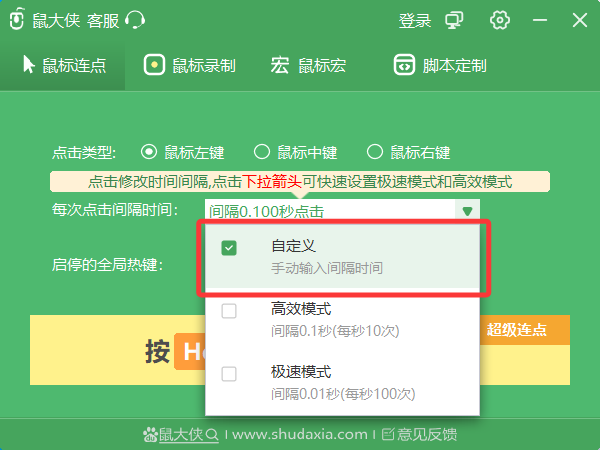Click 登录 to log in

(414, 20)
